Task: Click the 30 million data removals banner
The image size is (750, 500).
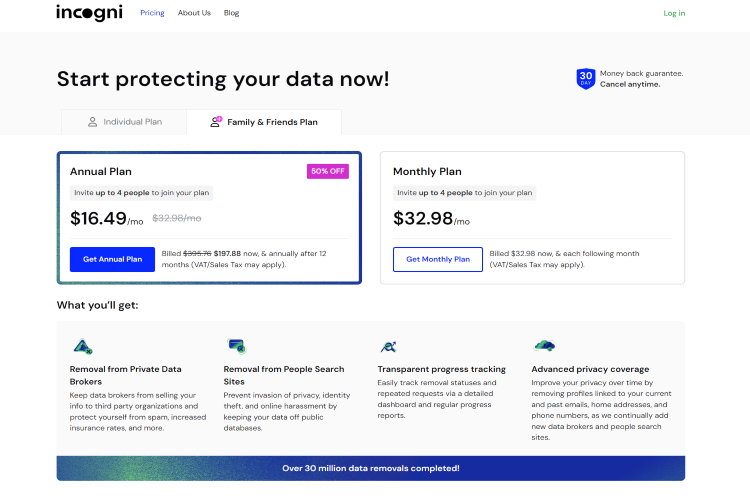Action: click(x=371, y=468)
